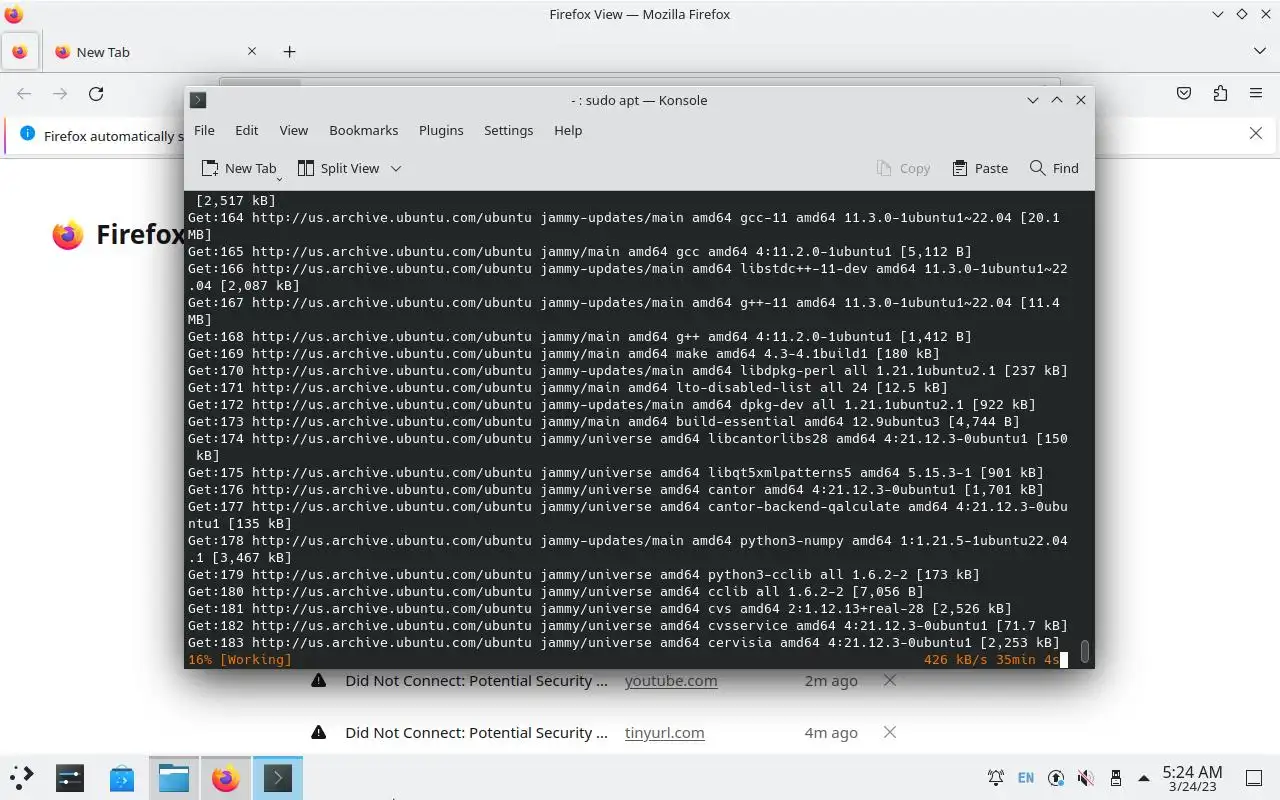Open Konsole Help menu
The width and height of the screenshot is (1280, 800).
tap(568, 130)
